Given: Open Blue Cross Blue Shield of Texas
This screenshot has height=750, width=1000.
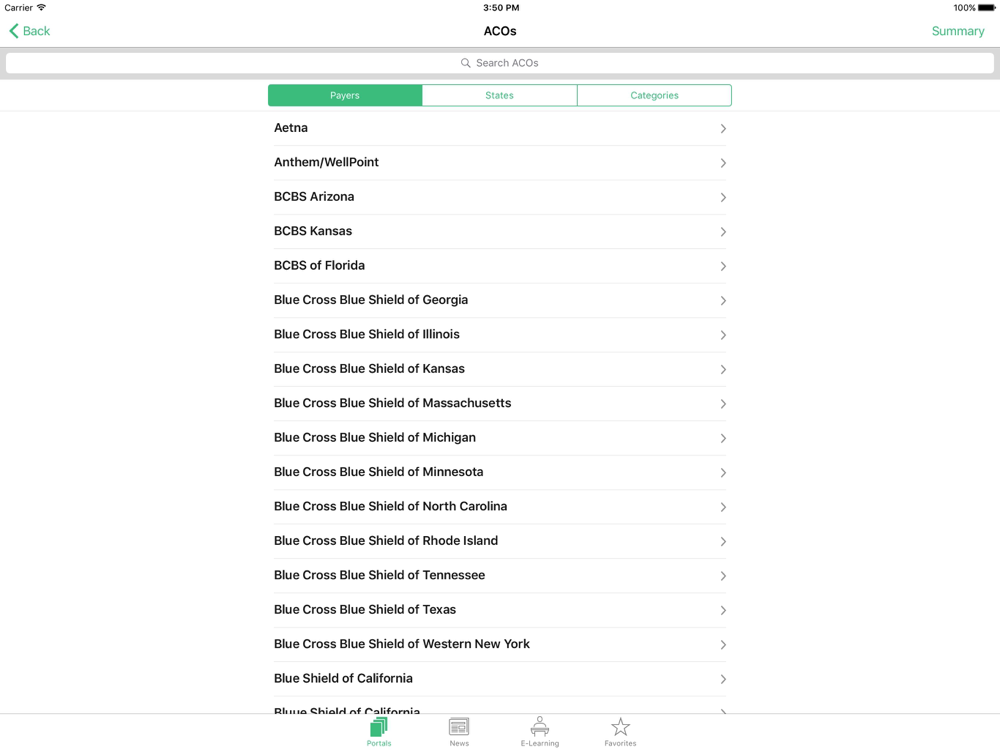Looking at the screenshot, I should [x=500, y=610].
